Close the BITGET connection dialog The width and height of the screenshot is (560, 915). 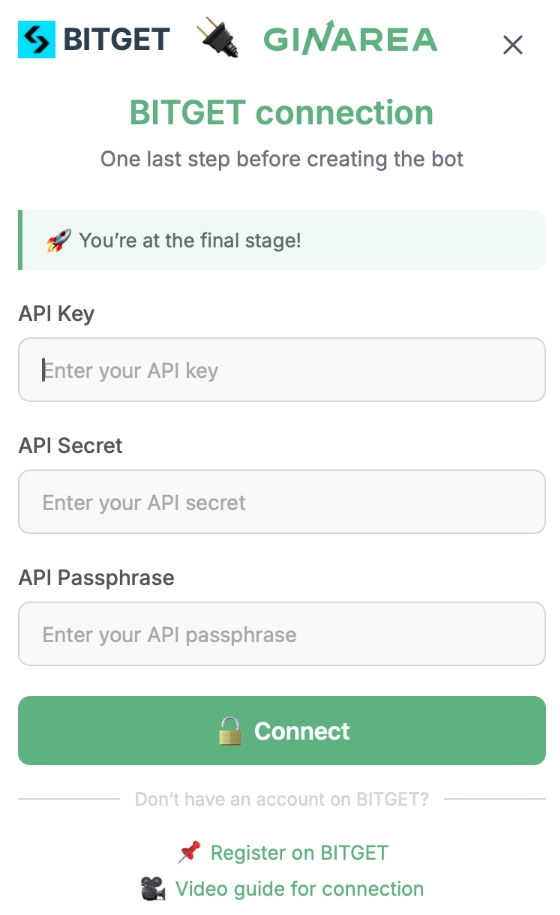(x=513, y=45)
